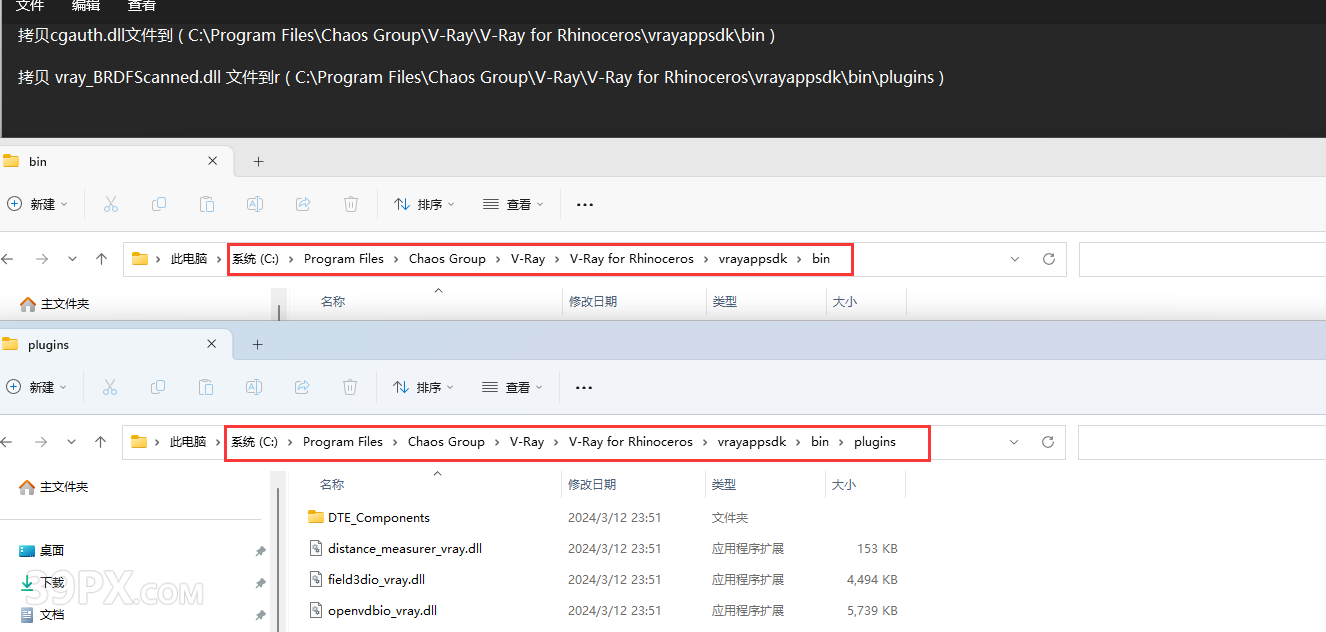The height and width of the screenshot is (632, 1326).
Task: Click the Cut icon in bin window toolbar
Action: 111,204
